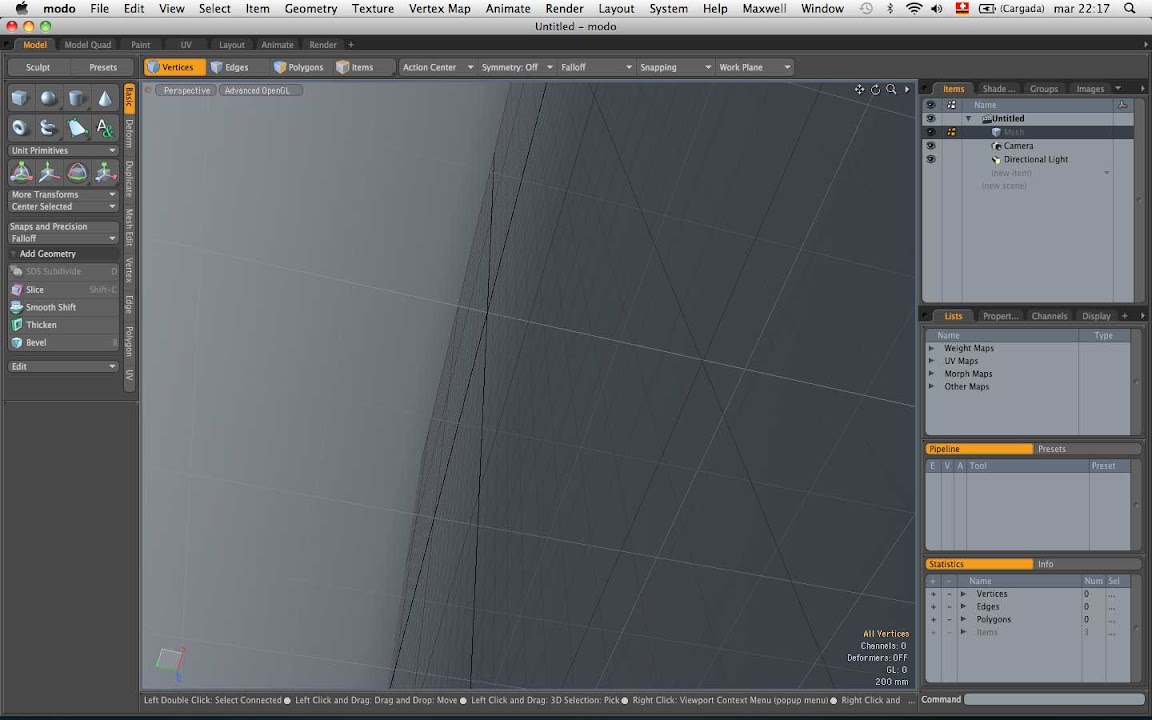Activate the Move tool icon
The width and height of the screenshot is (1152, 720).
[x=48, y=173]
